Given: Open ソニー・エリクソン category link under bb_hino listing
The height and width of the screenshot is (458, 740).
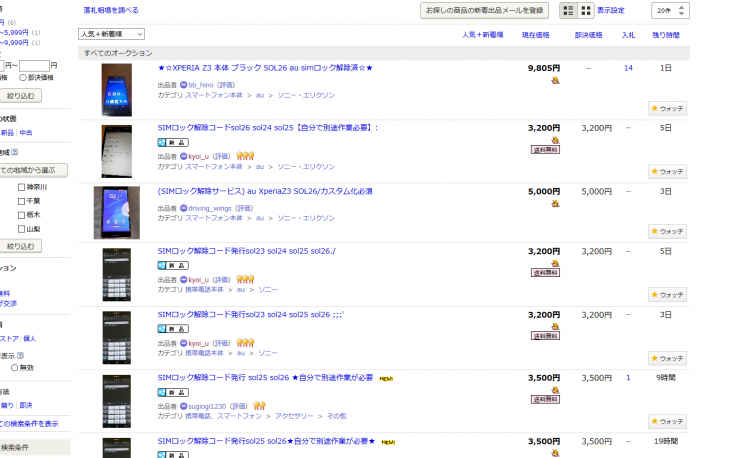Looking at the screenshot, I should pyautogui.click(x=306, y=95).
